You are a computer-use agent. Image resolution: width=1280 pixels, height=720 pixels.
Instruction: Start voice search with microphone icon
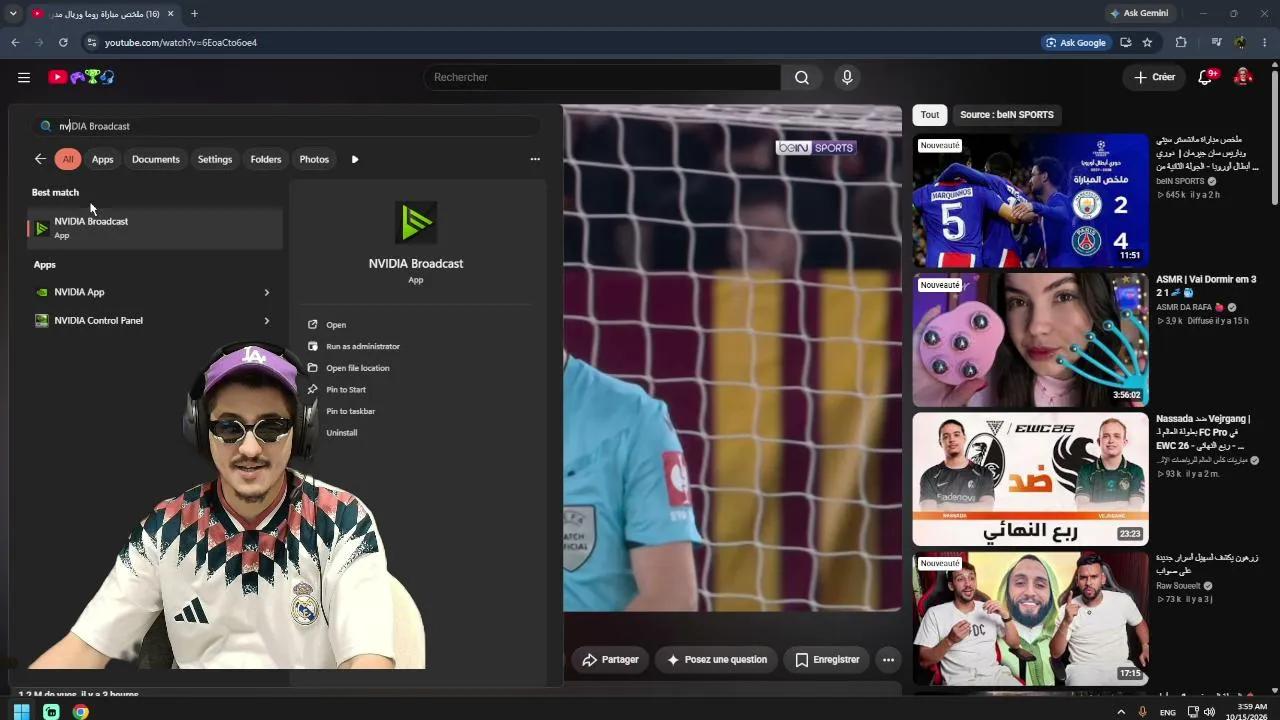(847, 77)
